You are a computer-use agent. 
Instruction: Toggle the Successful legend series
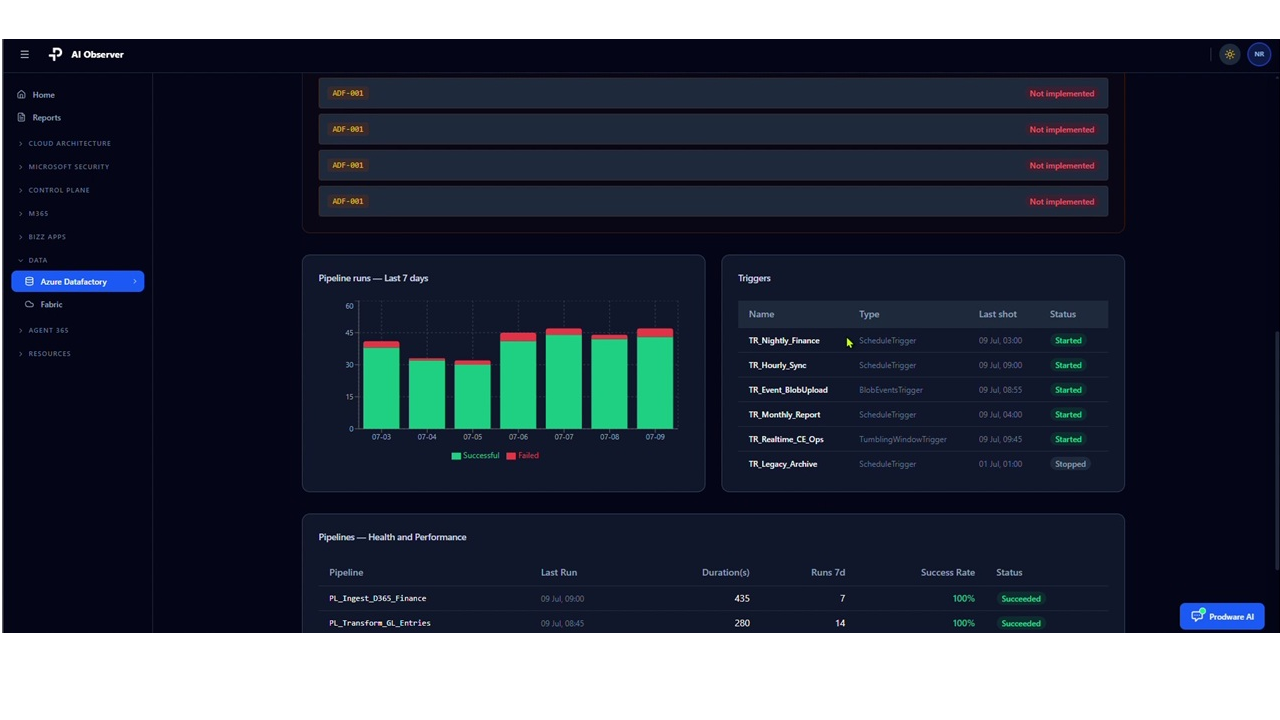click(475, 456)
